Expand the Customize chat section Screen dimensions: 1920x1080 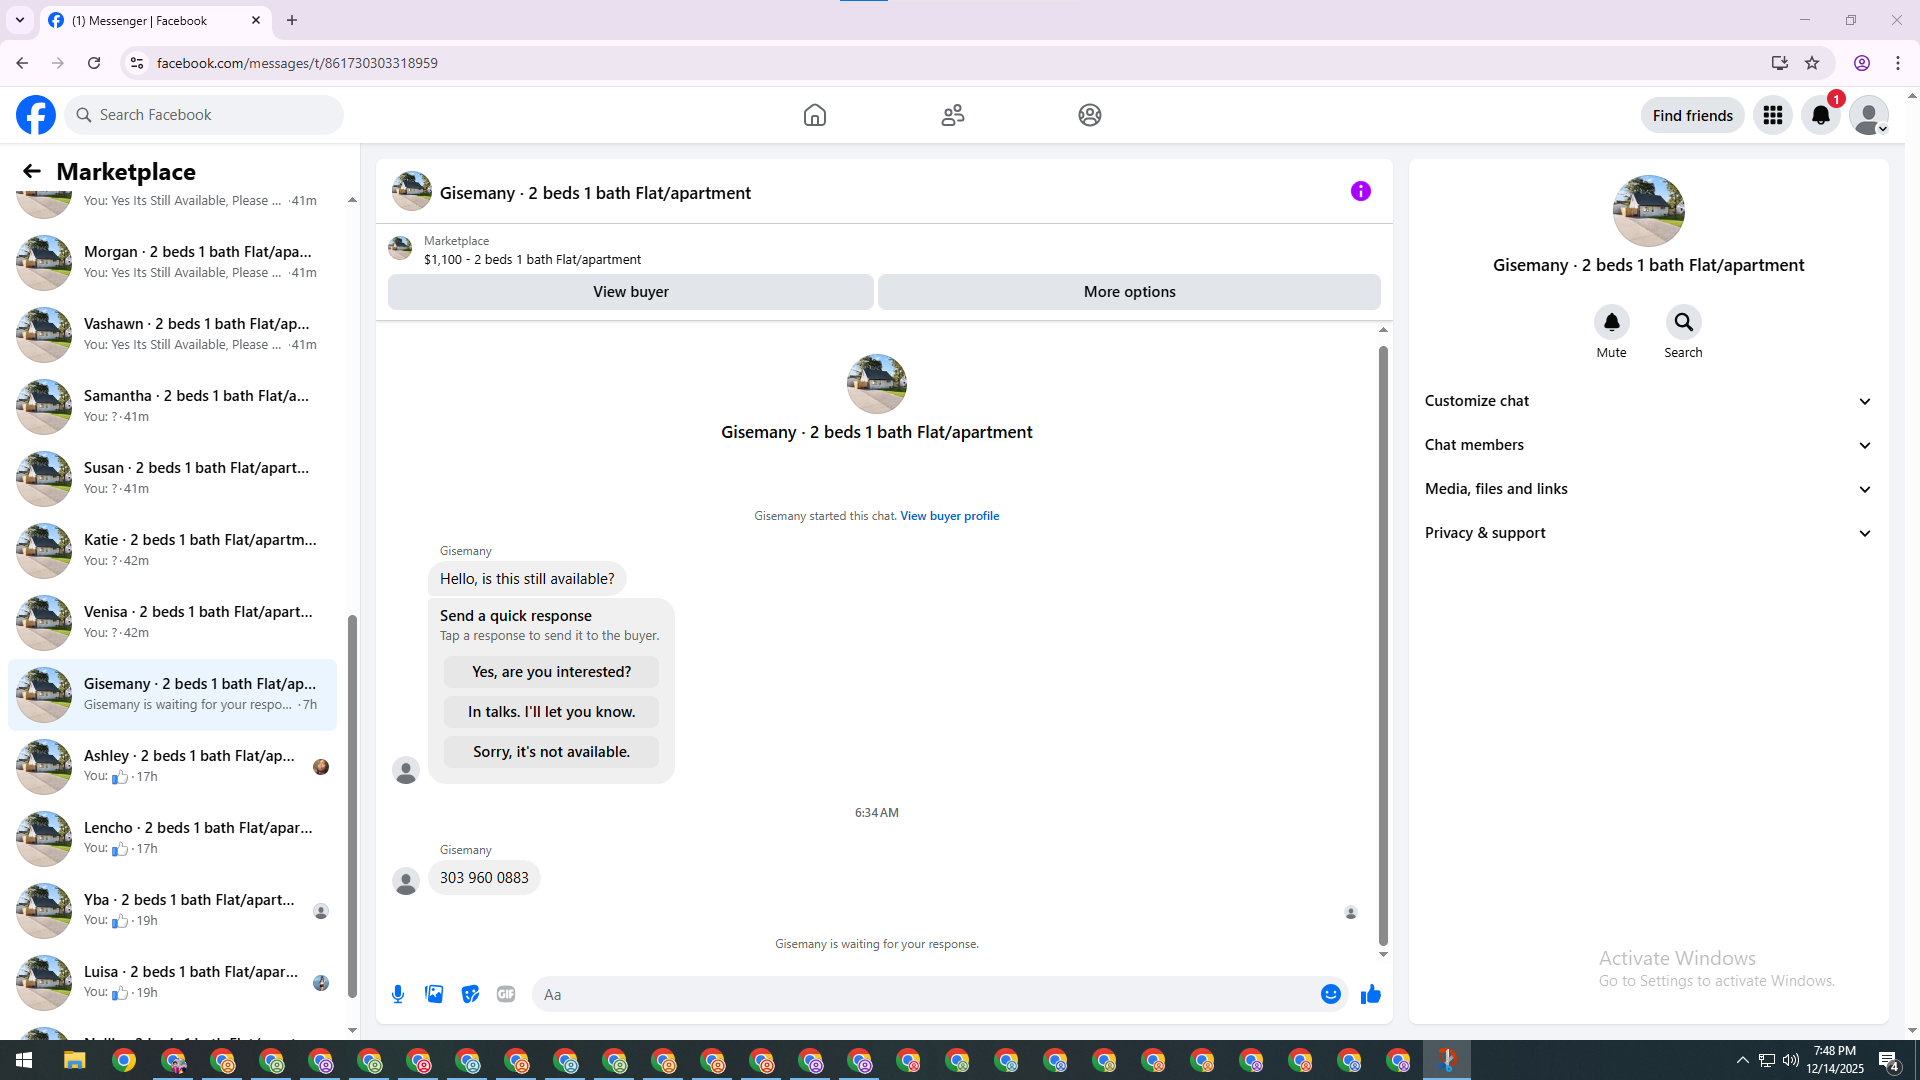pyautogui.click(x=1648, y=401)
